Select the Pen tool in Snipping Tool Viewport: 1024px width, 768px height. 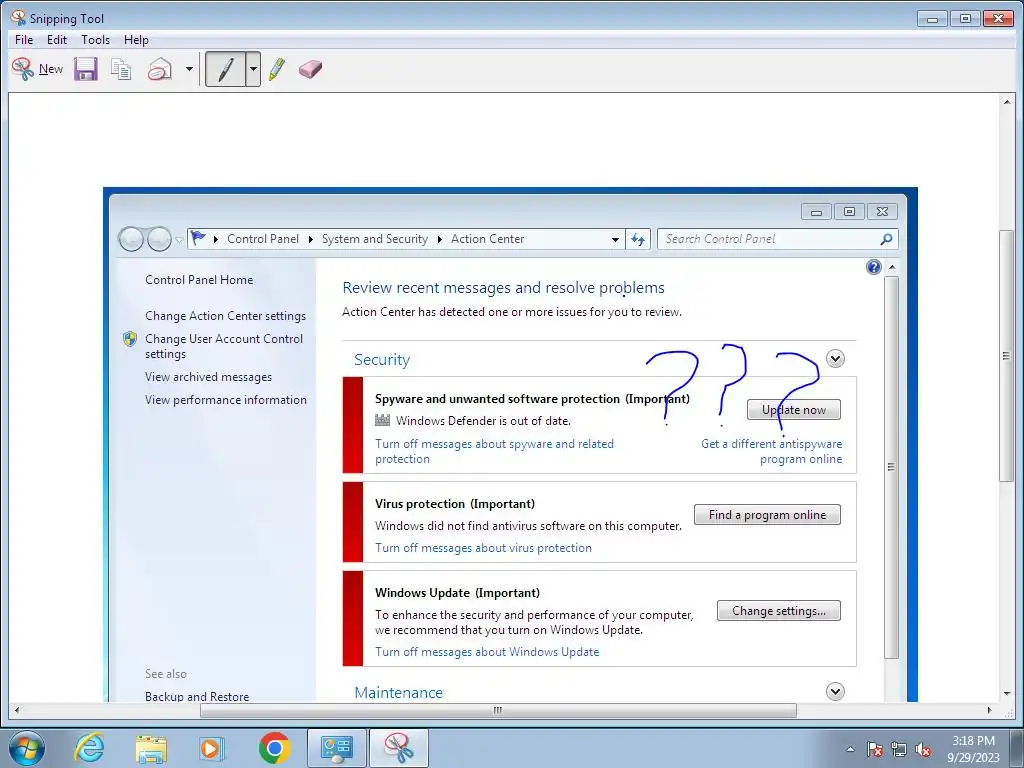[x=225, y=69]
